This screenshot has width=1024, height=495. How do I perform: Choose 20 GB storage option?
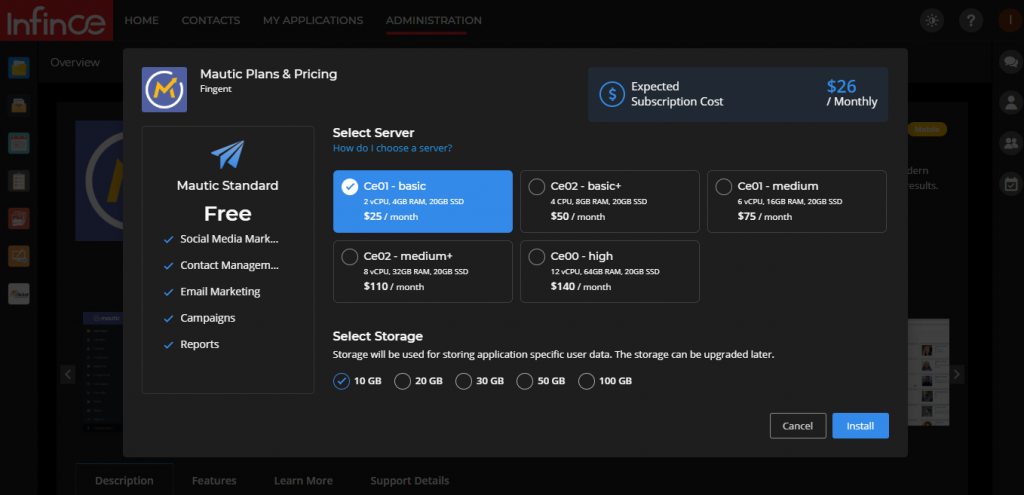pyautogui.click(x=403, y=381)
